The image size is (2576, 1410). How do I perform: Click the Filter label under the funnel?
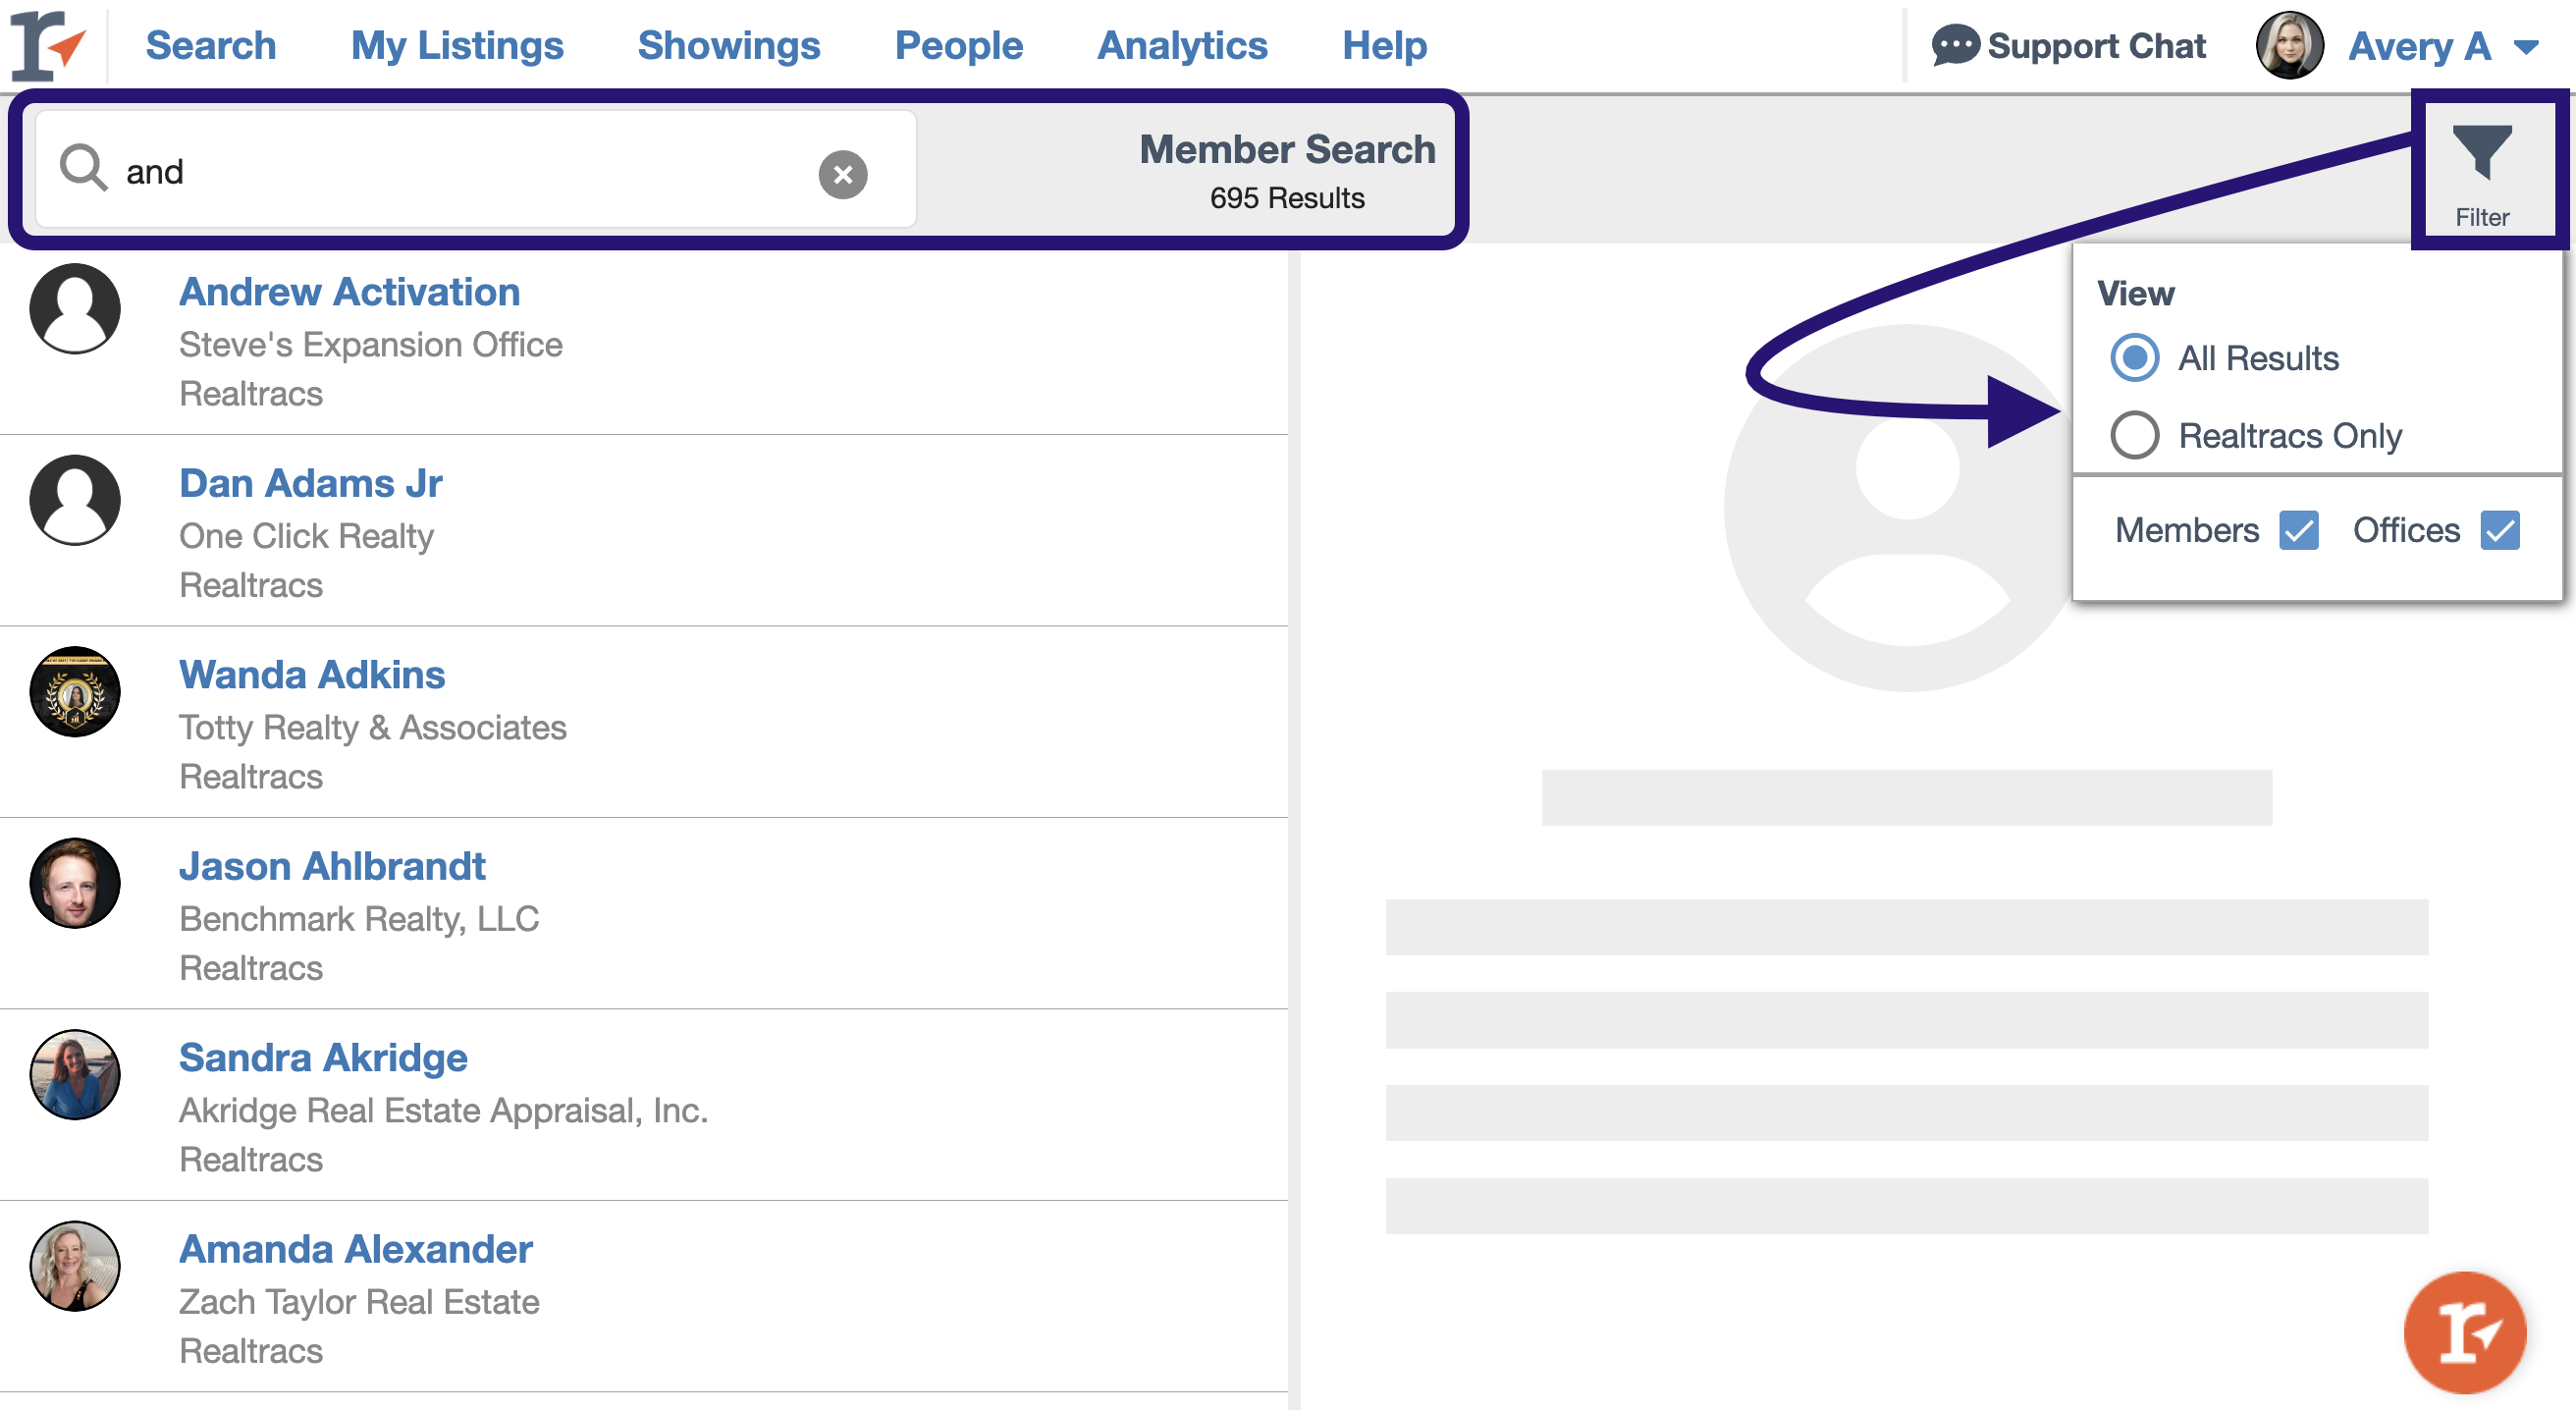[2482, 217]
